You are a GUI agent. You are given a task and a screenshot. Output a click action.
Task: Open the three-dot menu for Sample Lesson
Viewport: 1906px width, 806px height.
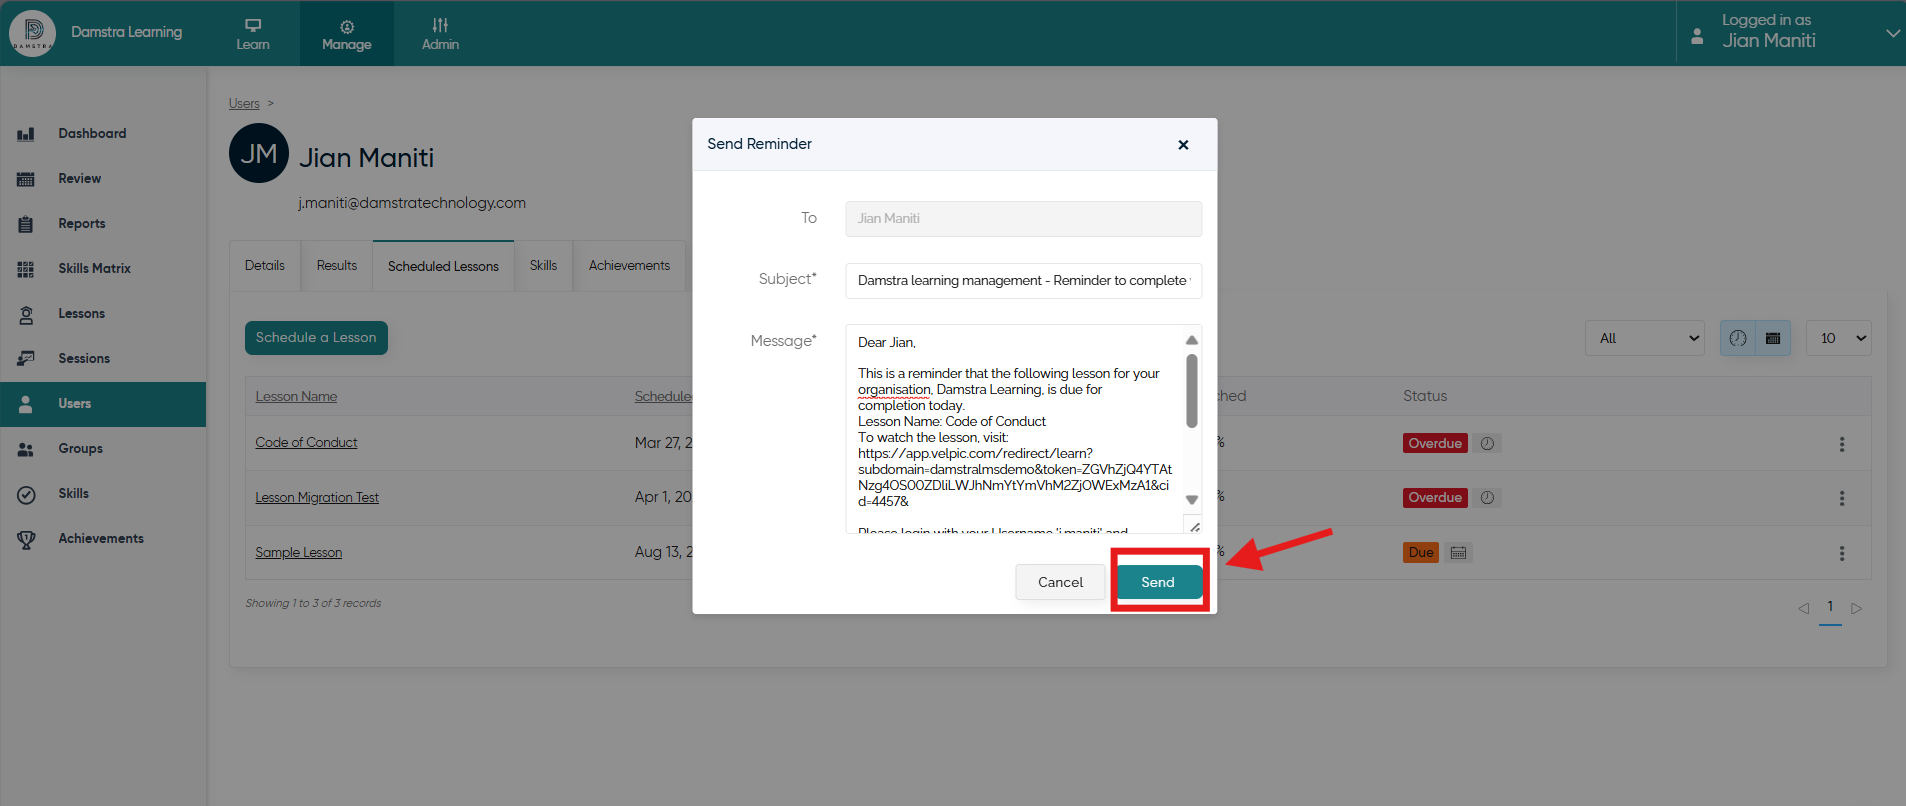coord(1842,553)
